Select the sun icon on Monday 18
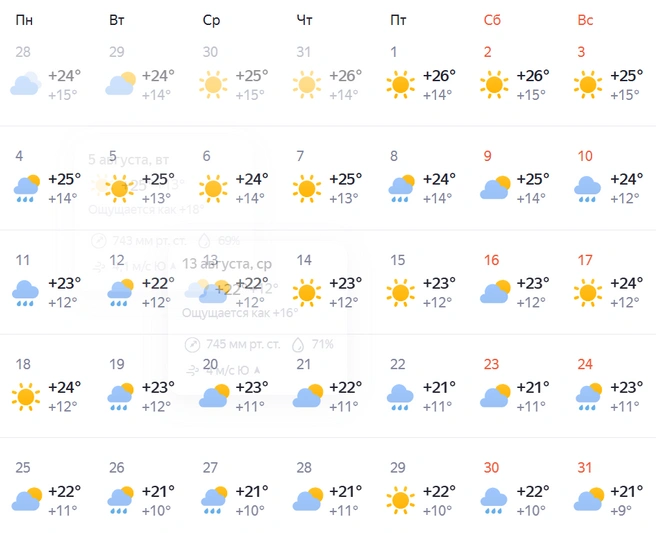This screenshot has height=533, width=656. point(26,397)
